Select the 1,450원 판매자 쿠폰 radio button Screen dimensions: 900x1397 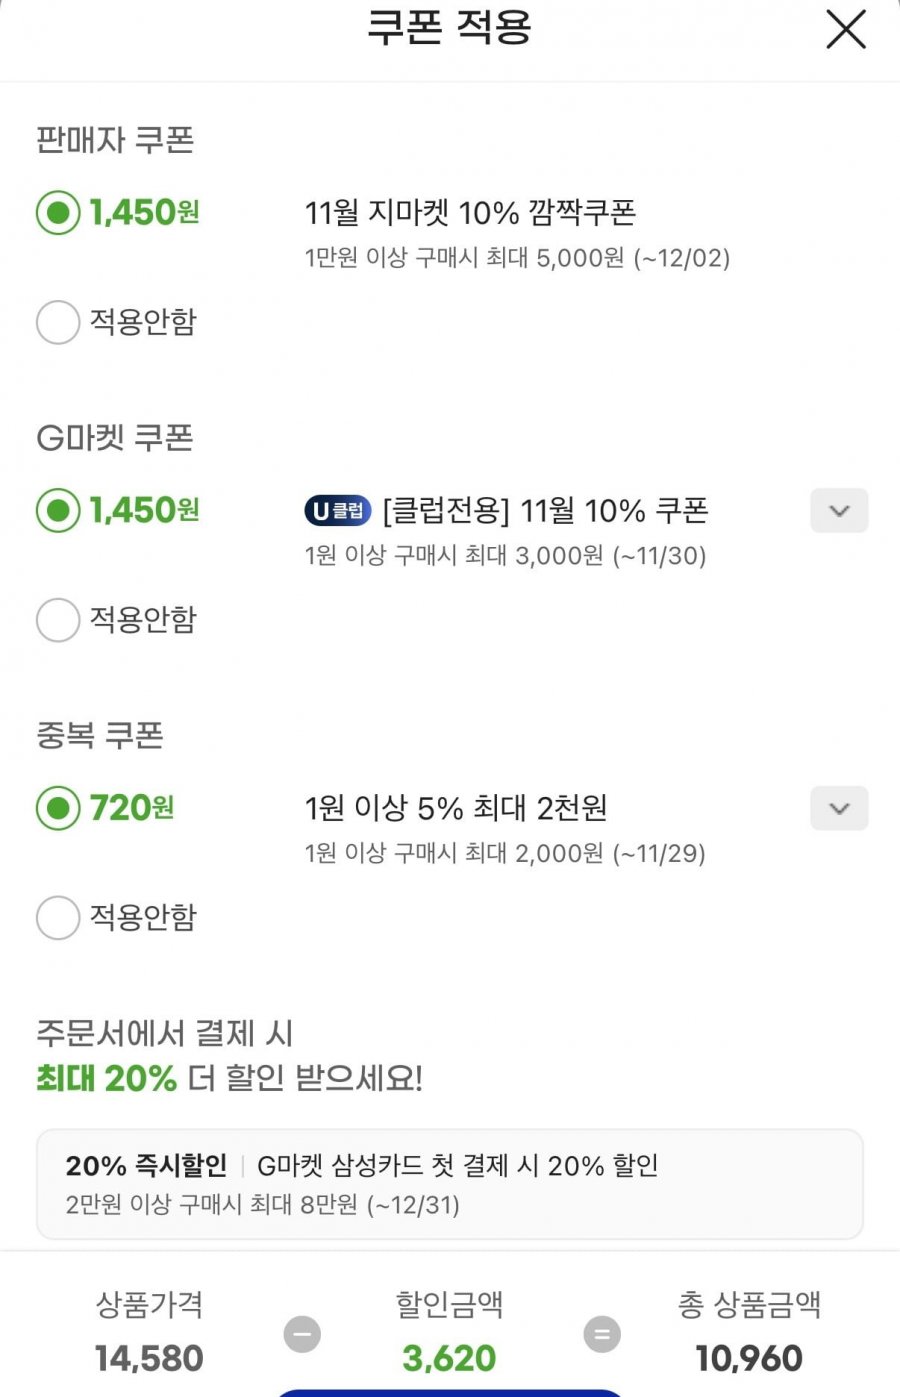point(58,212)
